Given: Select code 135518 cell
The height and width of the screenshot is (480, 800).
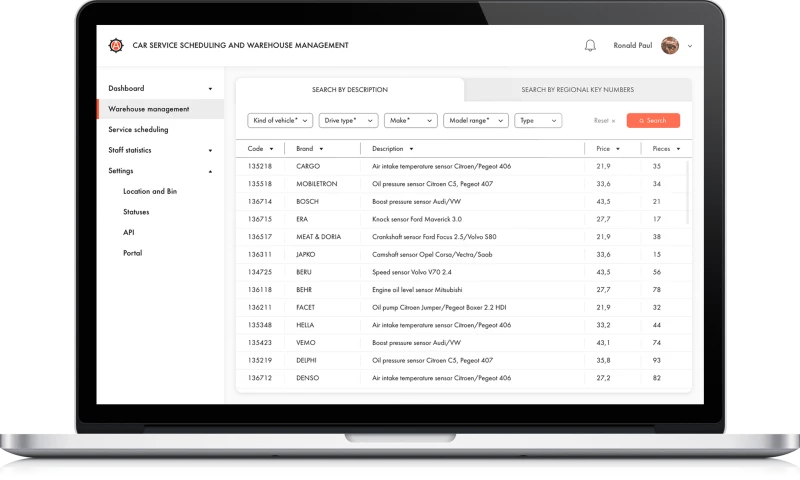Looking at the screenshot, I should [260, 184].
